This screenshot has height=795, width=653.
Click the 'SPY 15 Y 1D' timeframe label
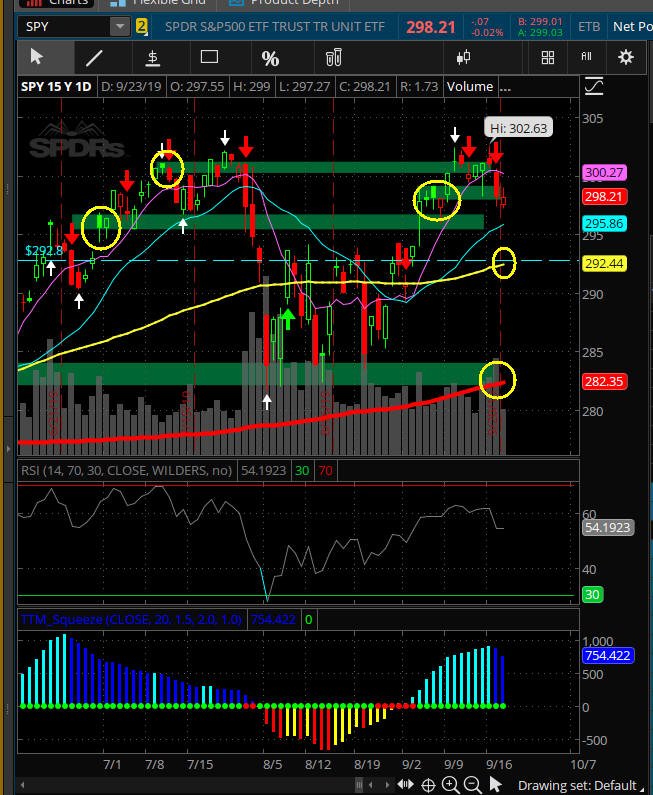point(56,87)
